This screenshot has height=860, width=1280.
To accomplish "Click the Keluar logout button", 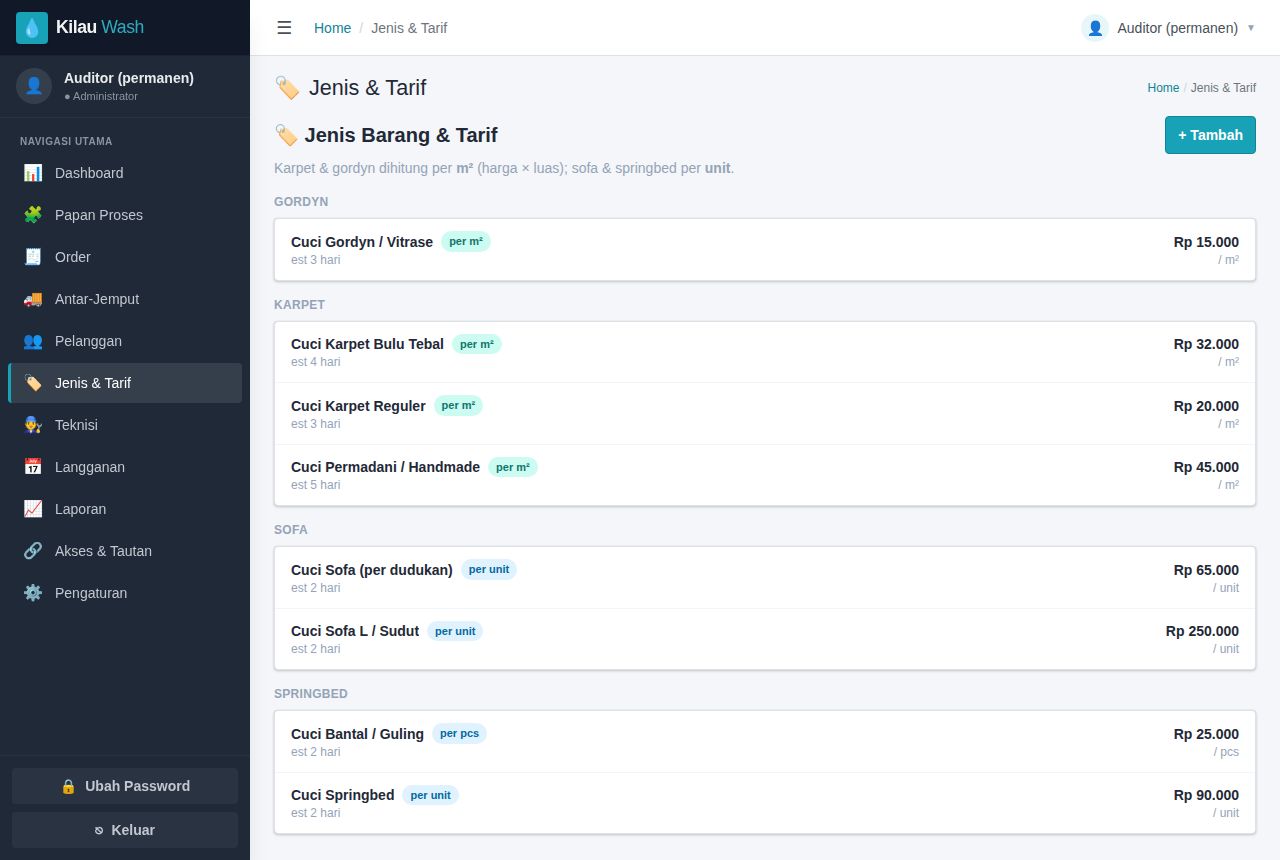I will 125,830.
